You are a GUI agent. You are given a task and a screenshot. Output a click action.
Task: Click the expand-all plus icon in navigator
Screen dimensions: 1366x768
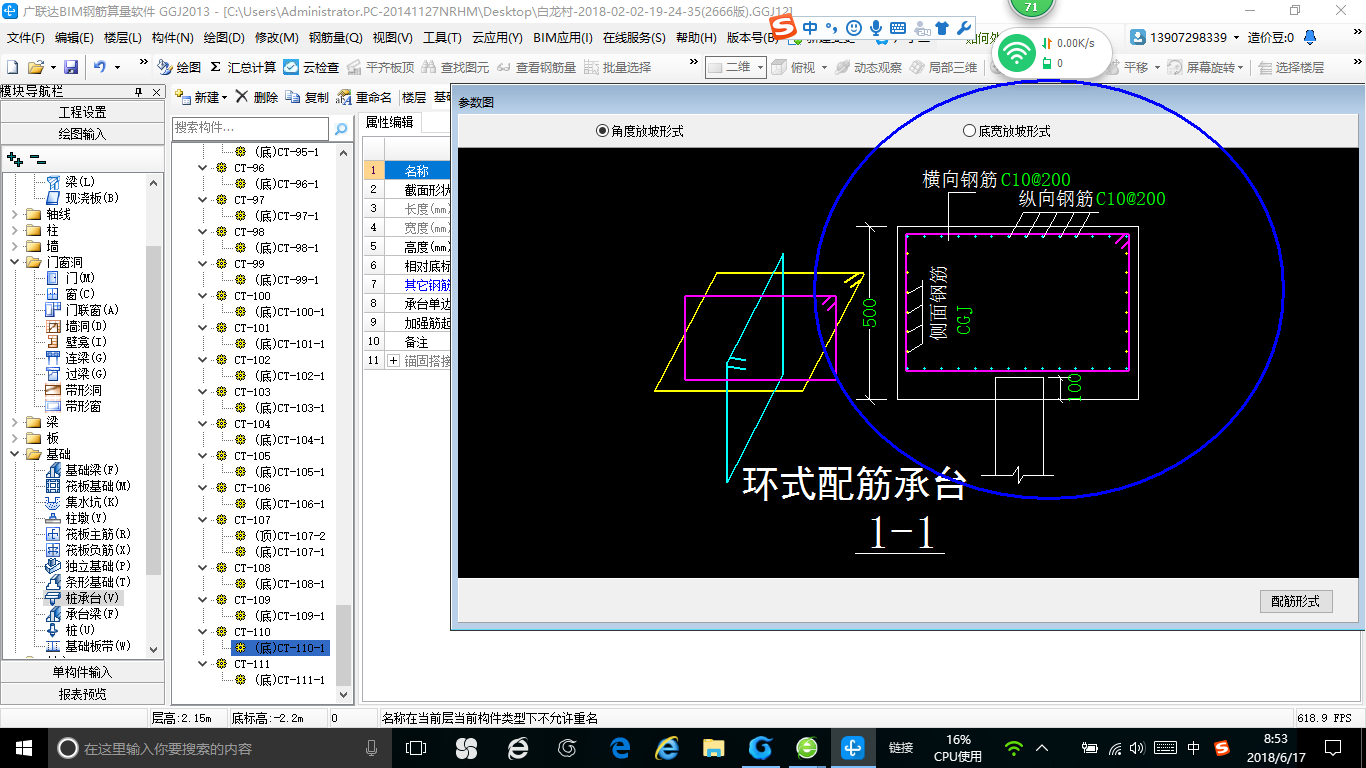pyautogui.click(x=15, y=159)
